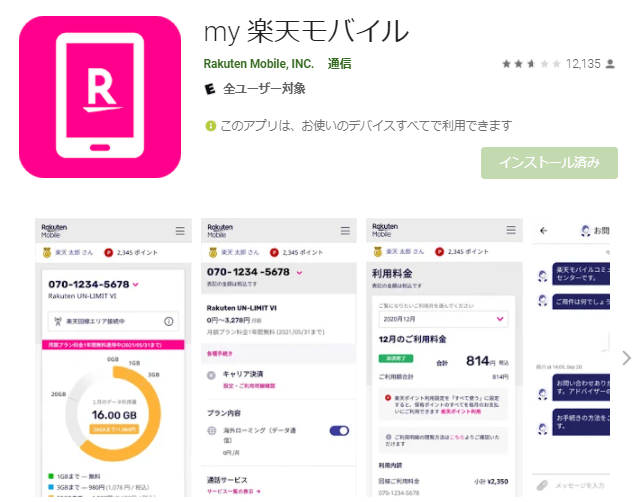Toggle the 海外ローミング switch
Screen dimensions: 644x502
pos(339,431)
